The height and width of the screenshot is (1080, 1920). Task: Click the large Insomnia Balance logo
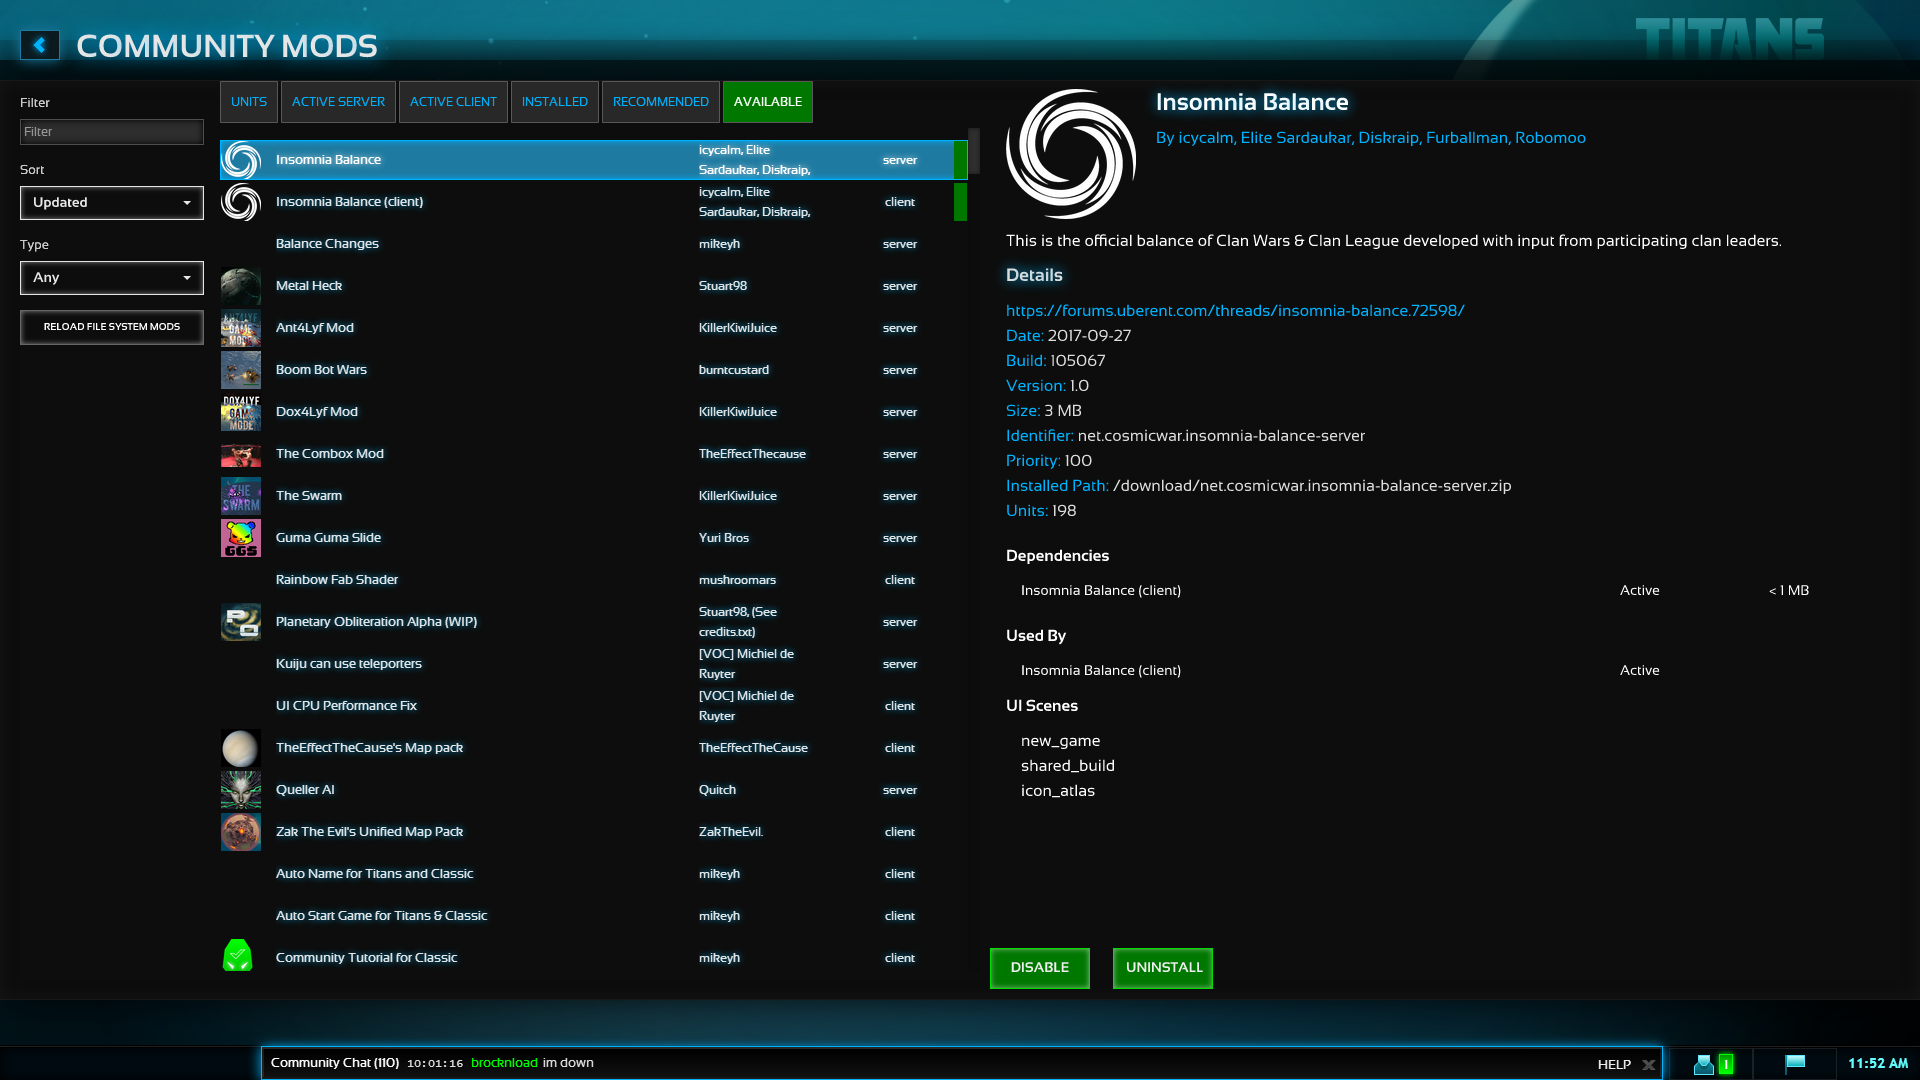tap(1070, 154)
